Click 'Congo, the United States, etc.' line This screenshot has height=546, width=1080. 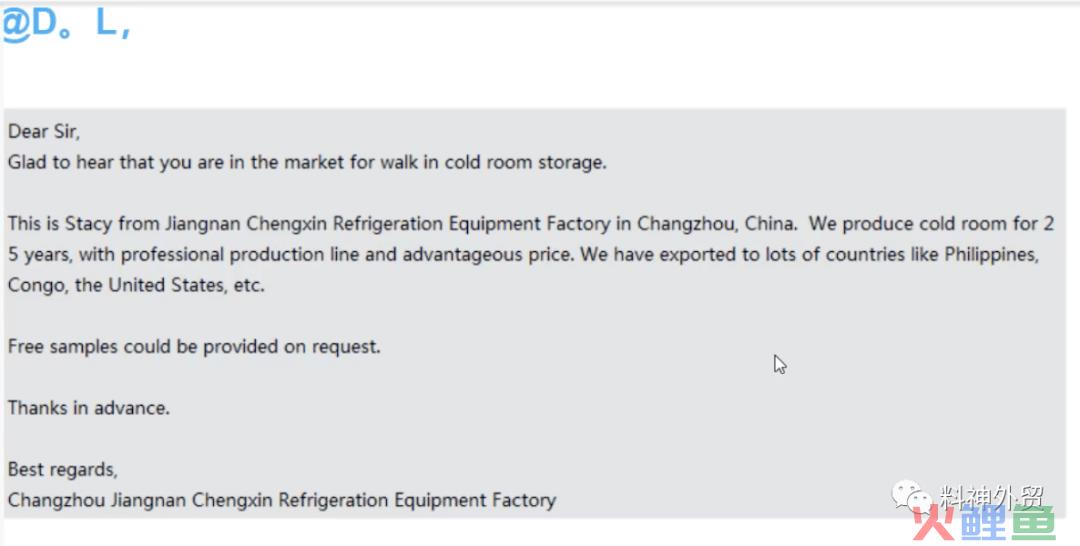click(x=136, y=285)
